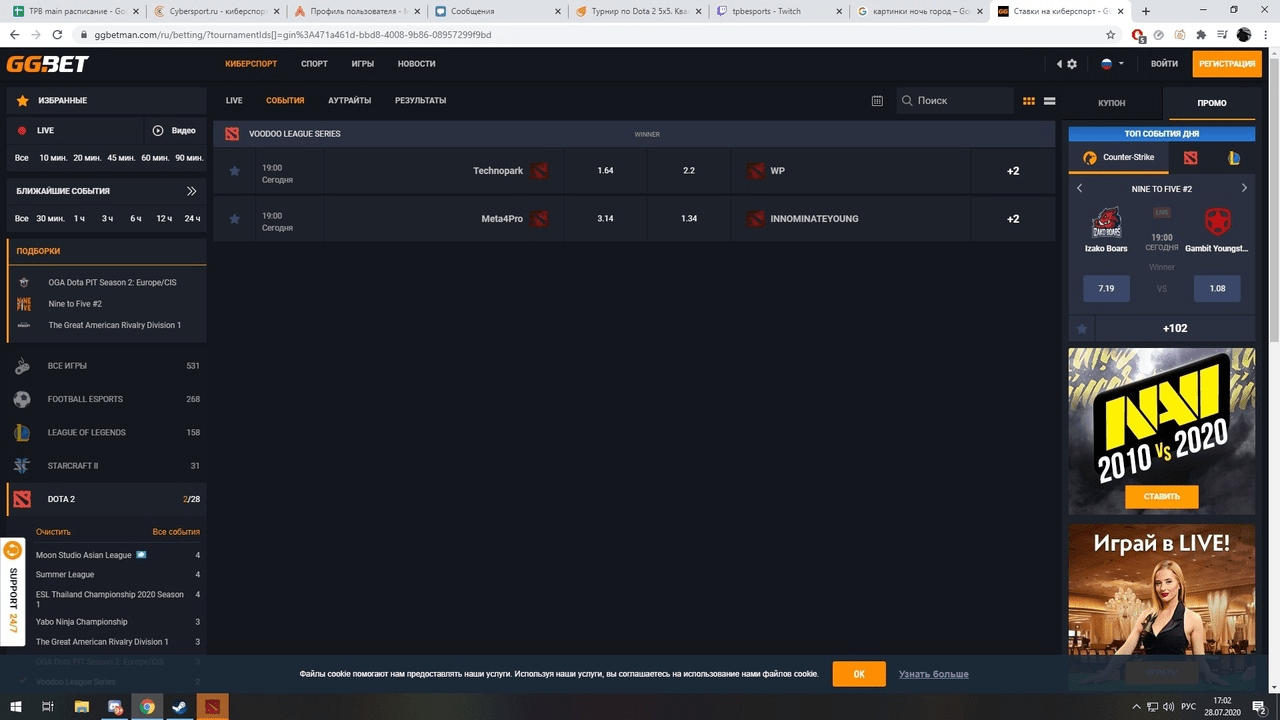The height and width of the screenshot is (720, 1280).
Task: Go to previous top event arrow
Action: [1080, 188]
